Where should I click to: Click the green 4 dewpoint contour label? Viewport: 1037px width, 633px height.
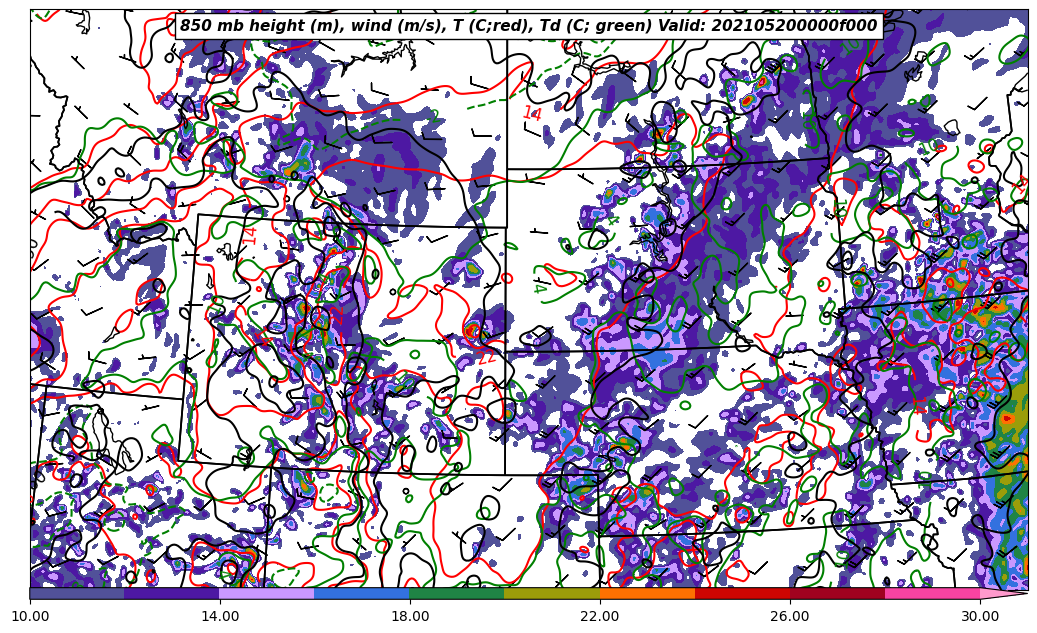coord(540,288)
